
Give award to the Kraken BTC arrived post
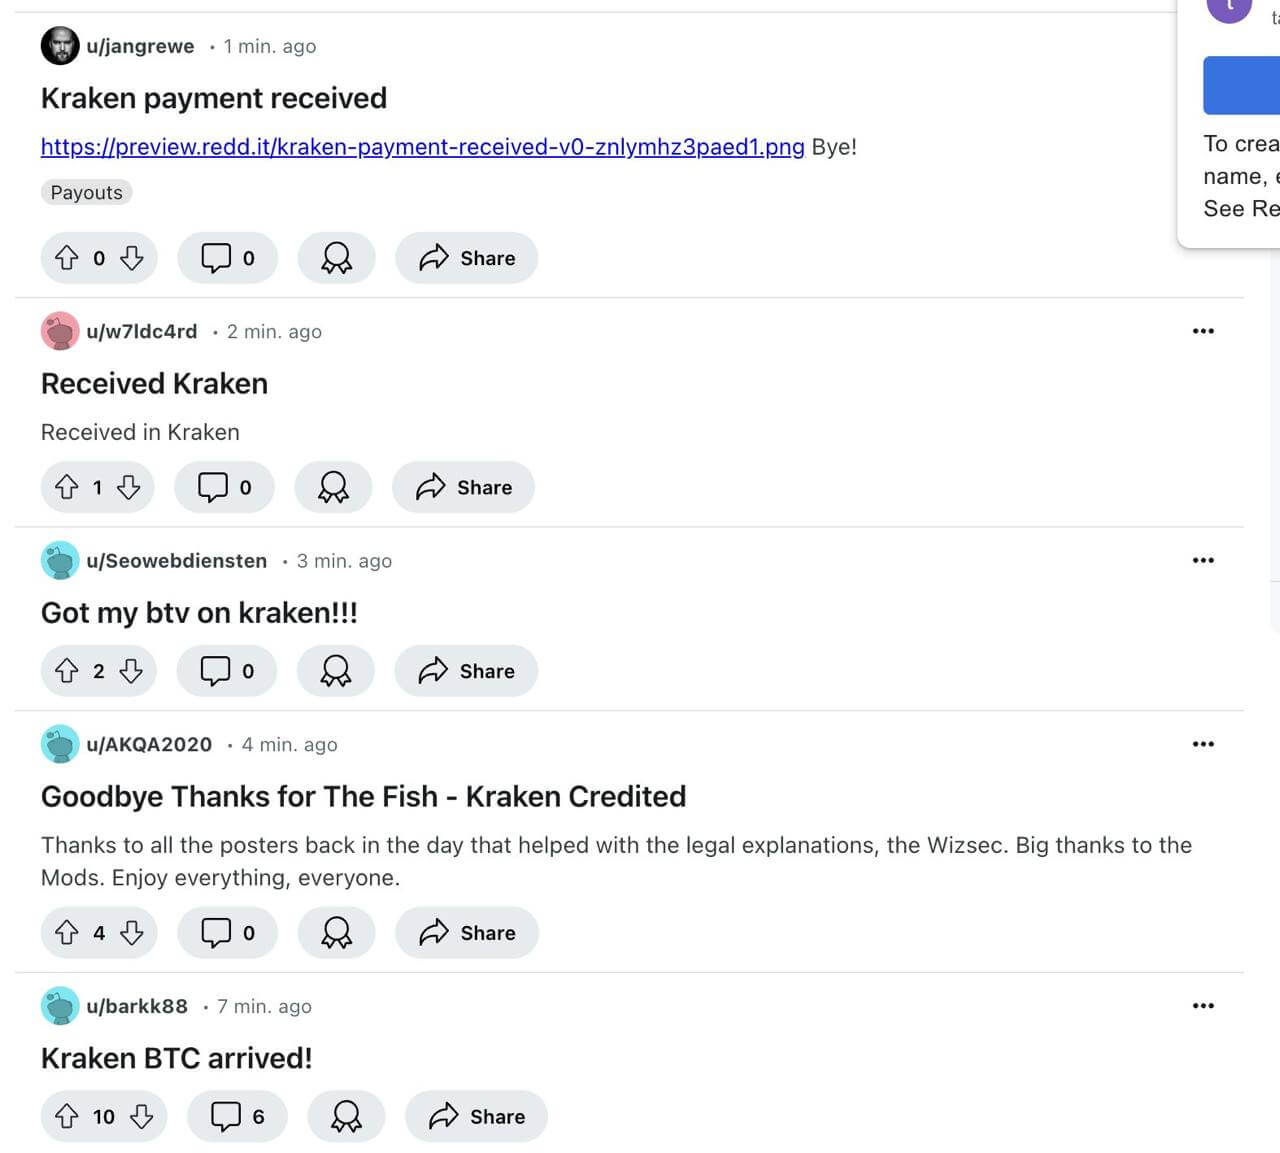346,1116
